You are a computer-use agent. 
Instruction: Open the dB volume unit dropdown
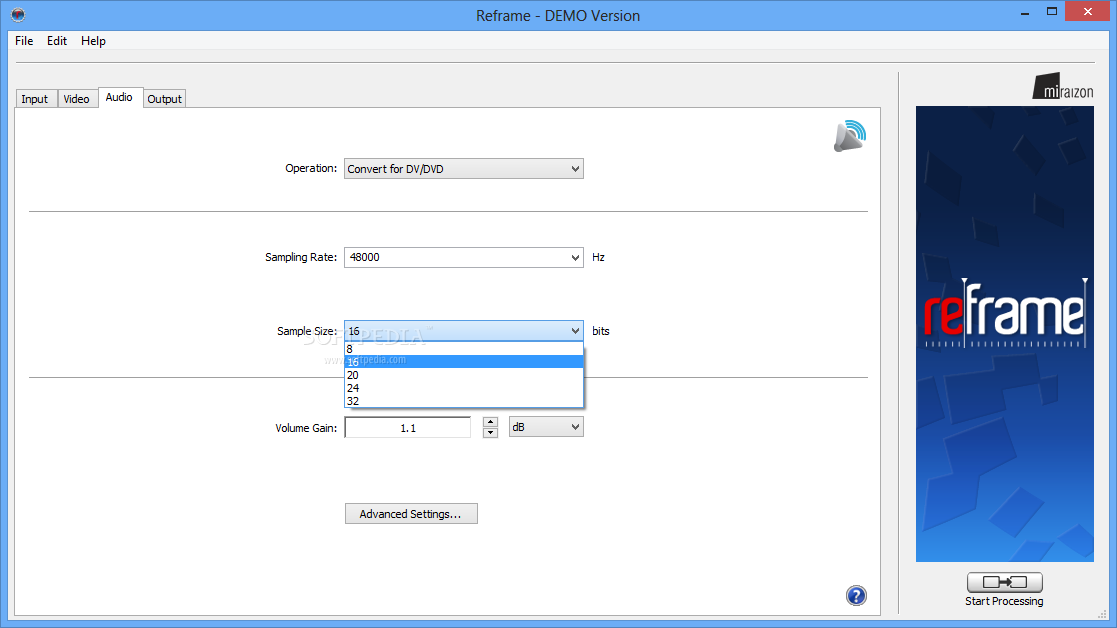click(x=546, y=427)
